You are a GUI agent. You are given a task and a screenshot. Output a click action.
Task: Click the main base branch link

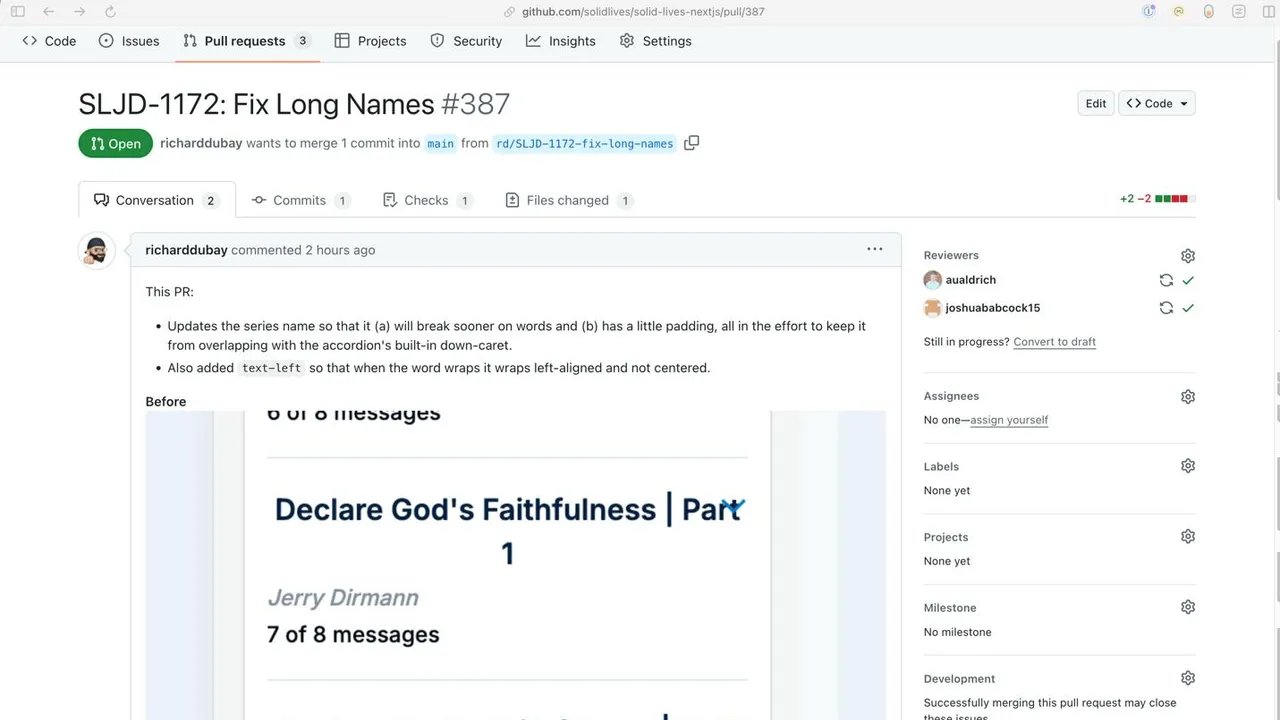440,143
